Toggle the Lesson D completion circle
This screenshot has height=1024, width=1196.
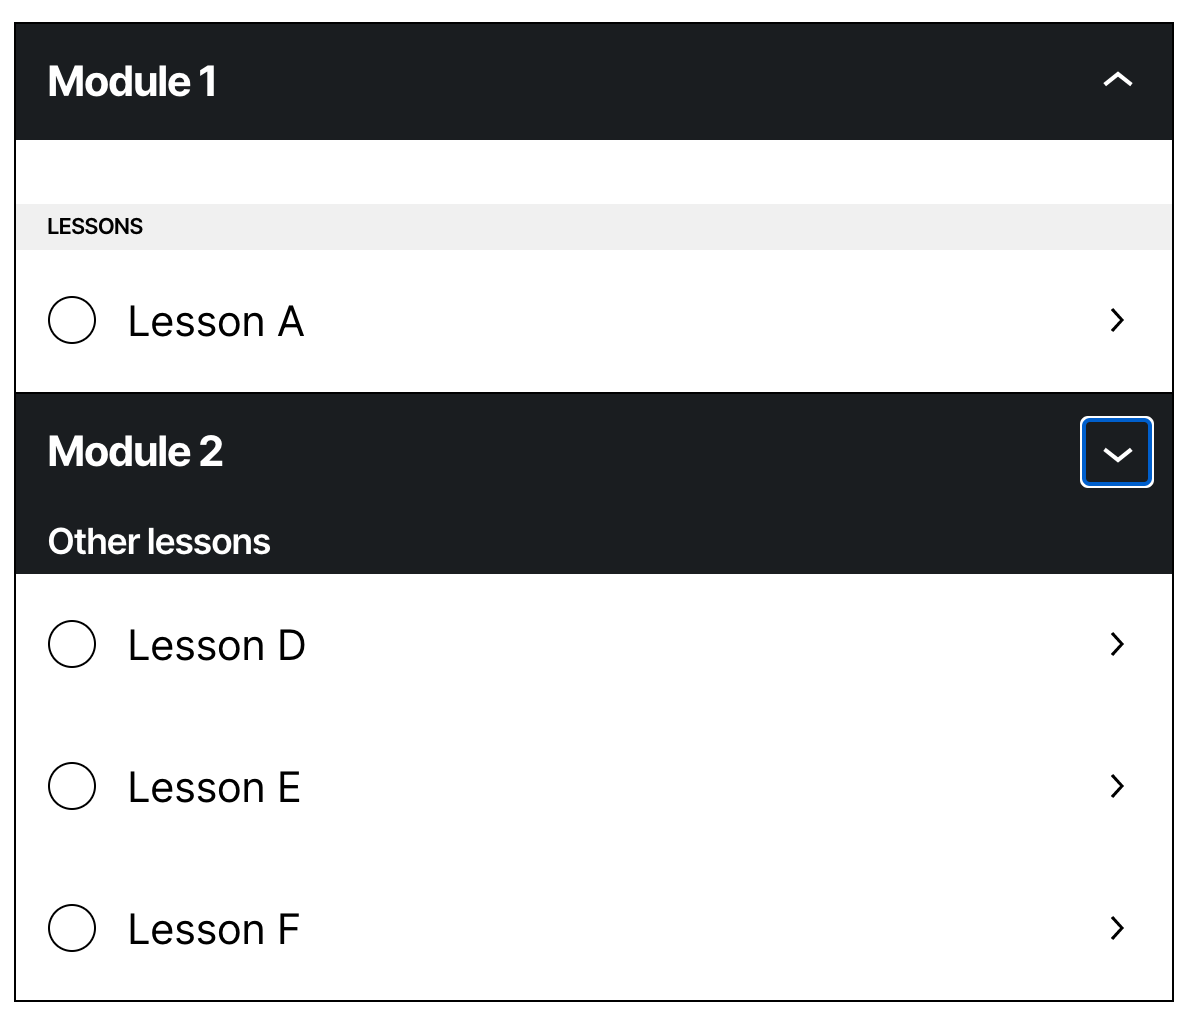tap(72, 644)
